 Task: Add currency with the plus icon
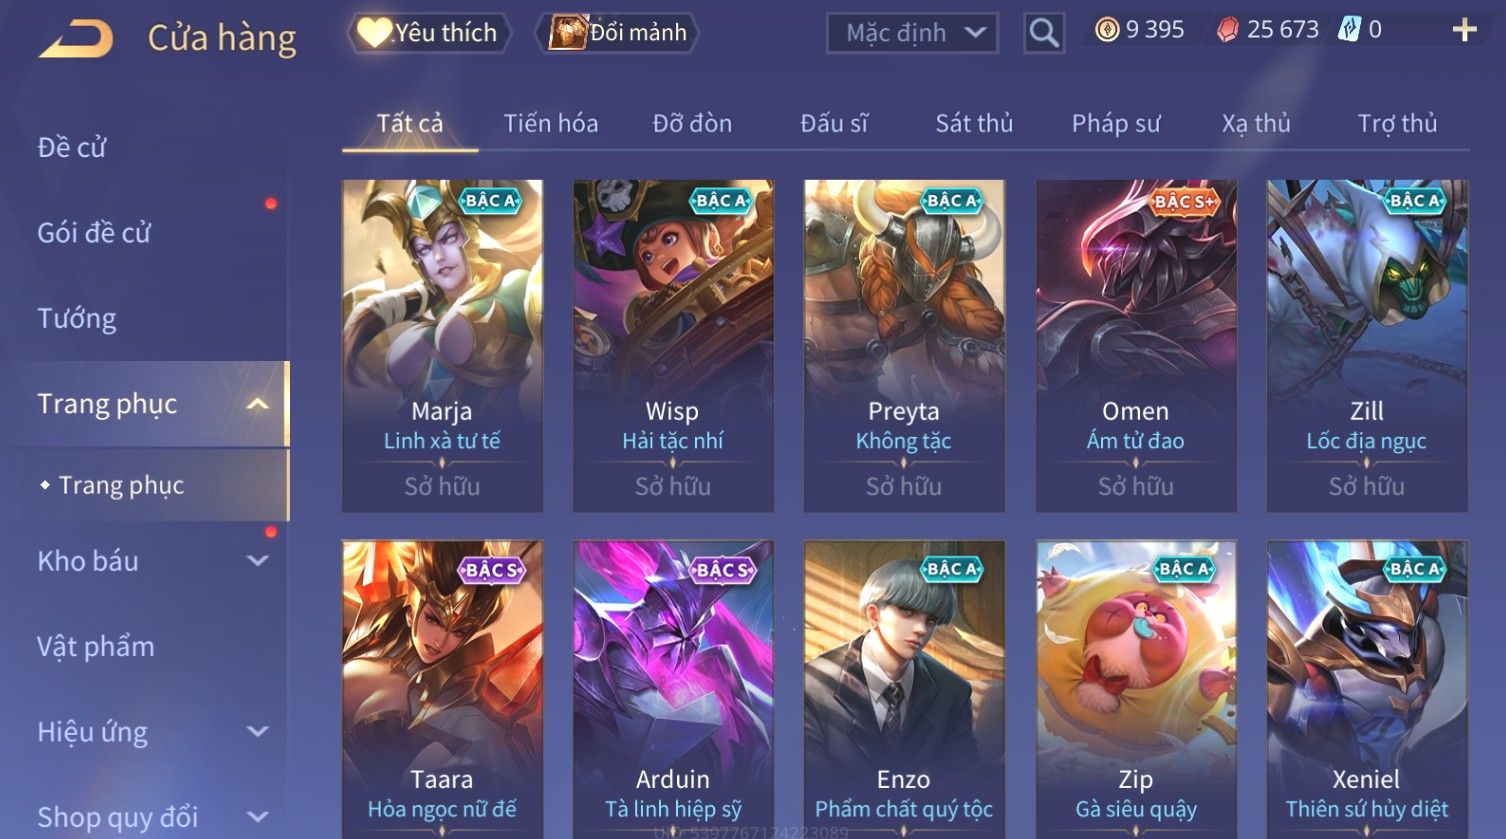tap(1464, 30)
